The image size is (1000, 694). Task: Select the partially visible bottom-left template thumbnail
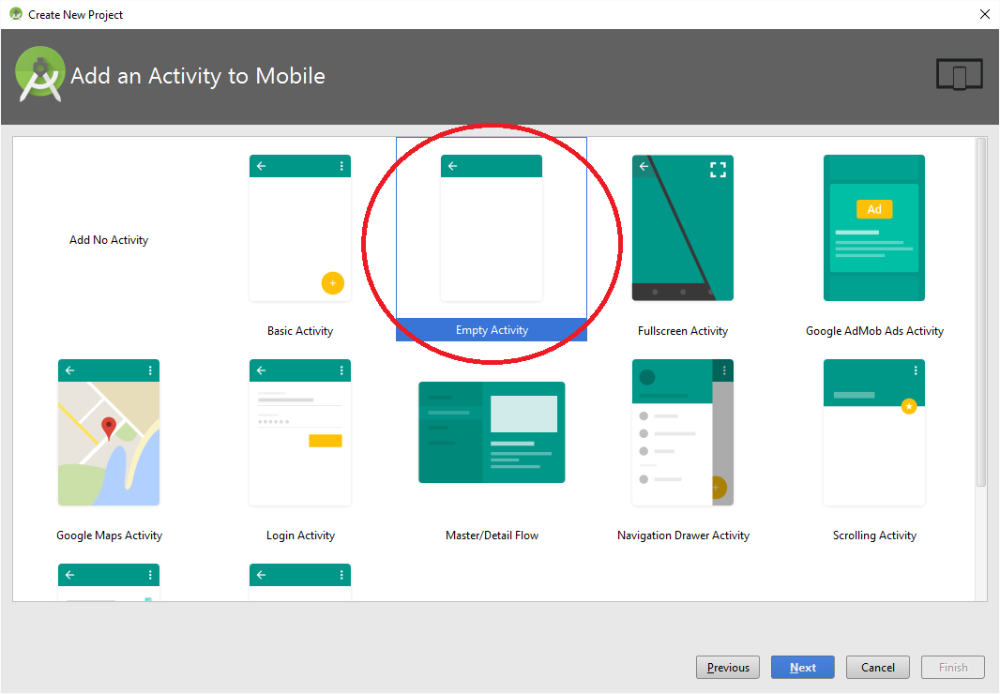(108, 582)
